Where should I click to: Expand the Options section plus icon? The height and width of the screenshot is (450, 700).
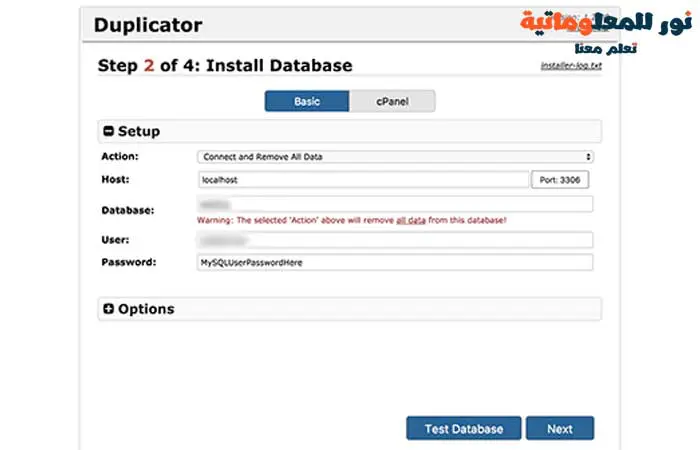[108, 308]
